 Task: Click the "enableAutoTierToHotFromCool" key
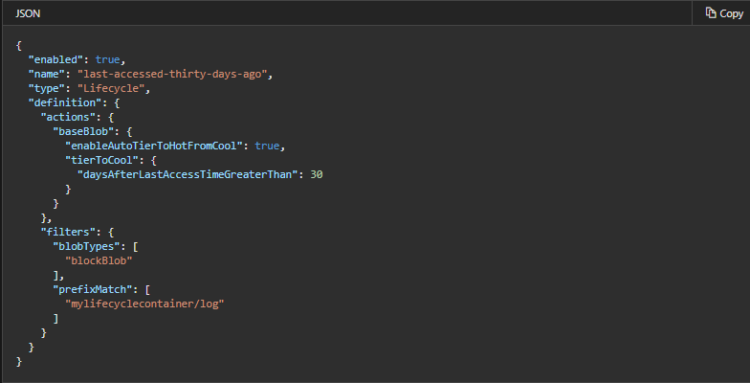tap(154, 146)
